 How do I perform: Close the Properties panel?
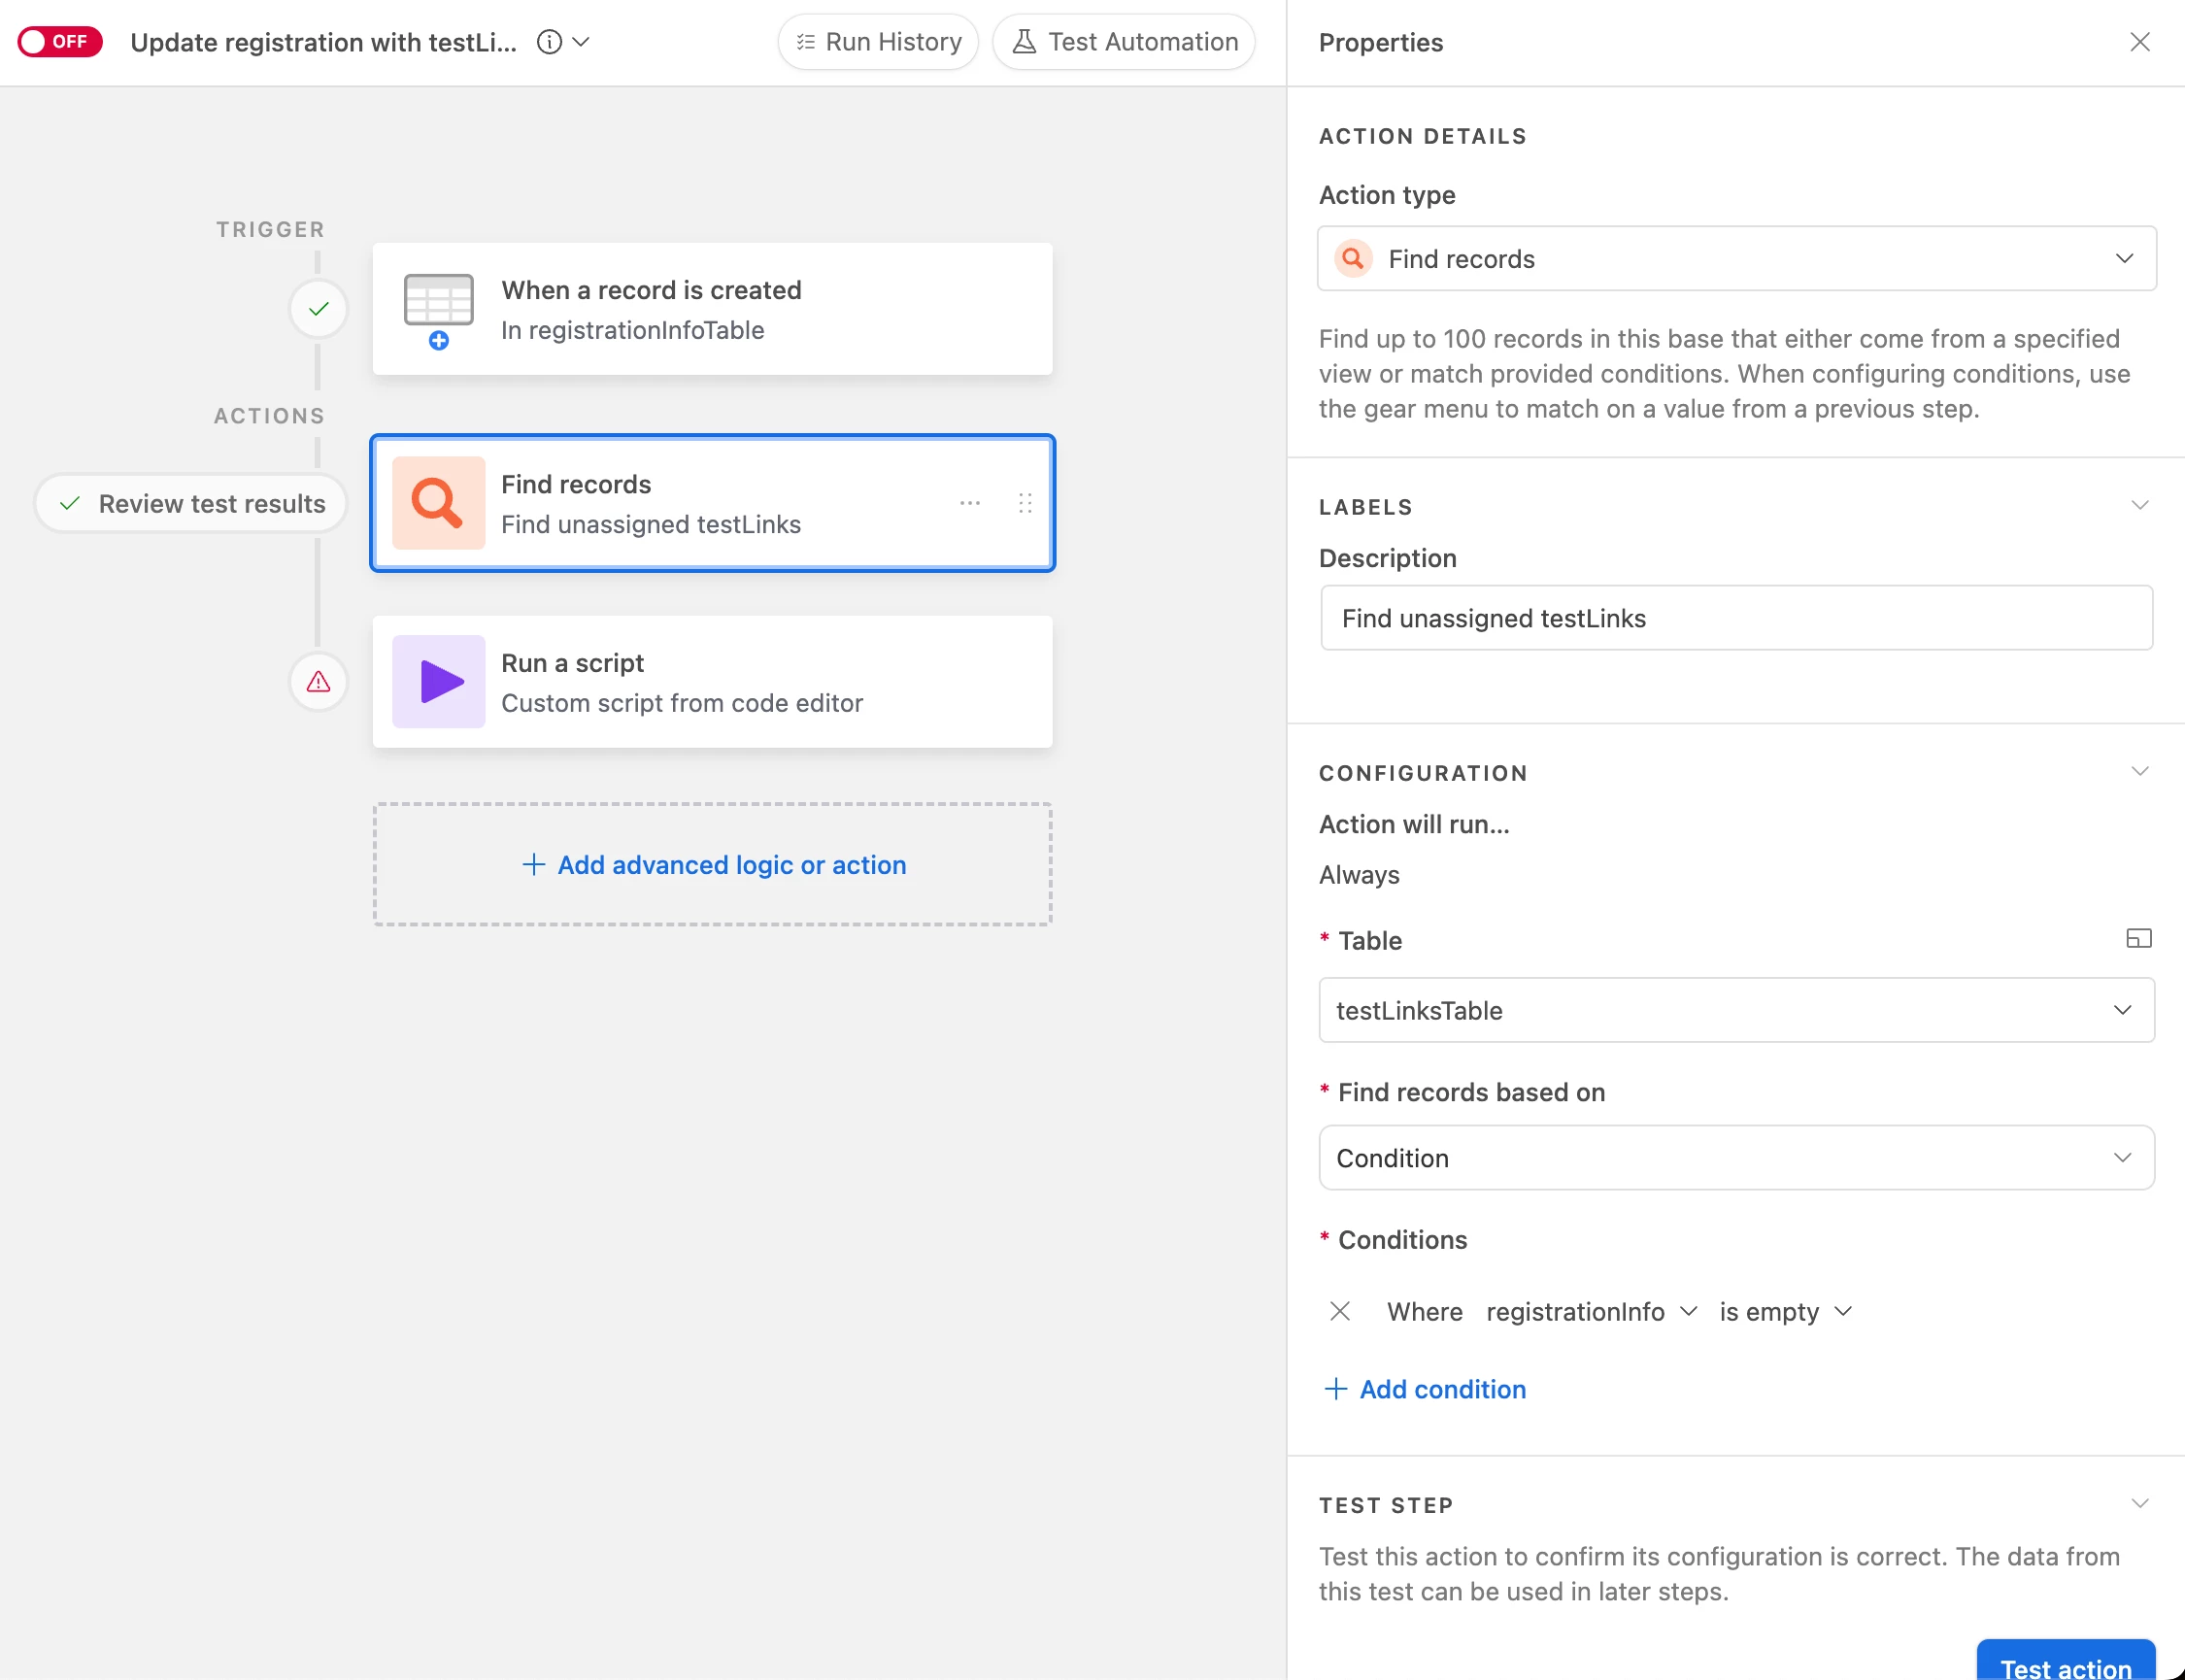[x=2139, y=42]
